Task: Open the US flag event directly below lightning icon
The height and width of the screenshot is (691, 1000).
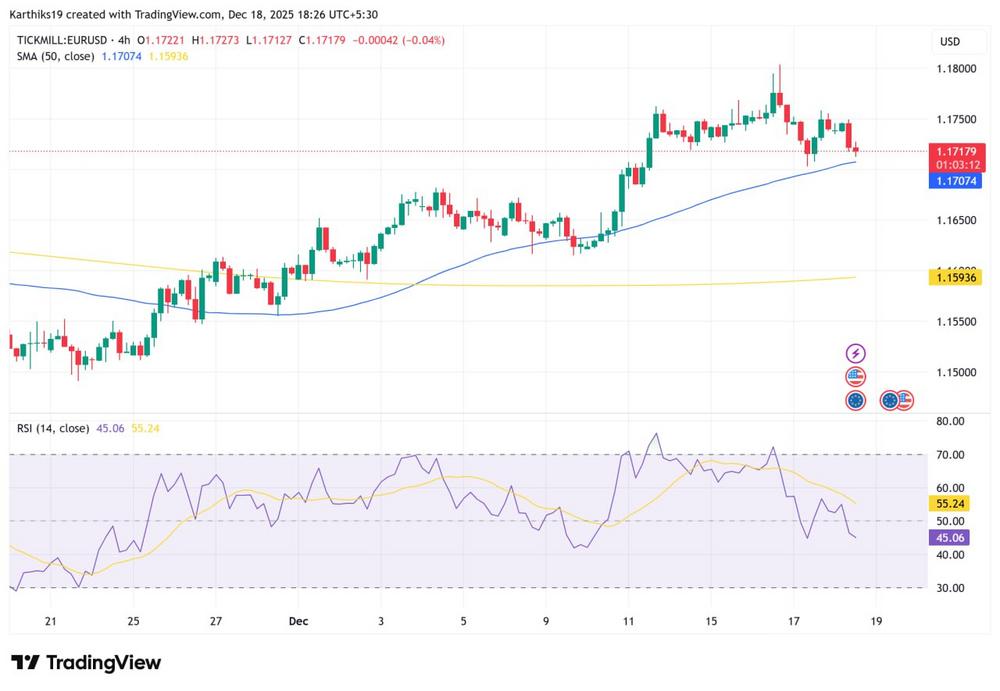Action: click(x=855, y=377)
